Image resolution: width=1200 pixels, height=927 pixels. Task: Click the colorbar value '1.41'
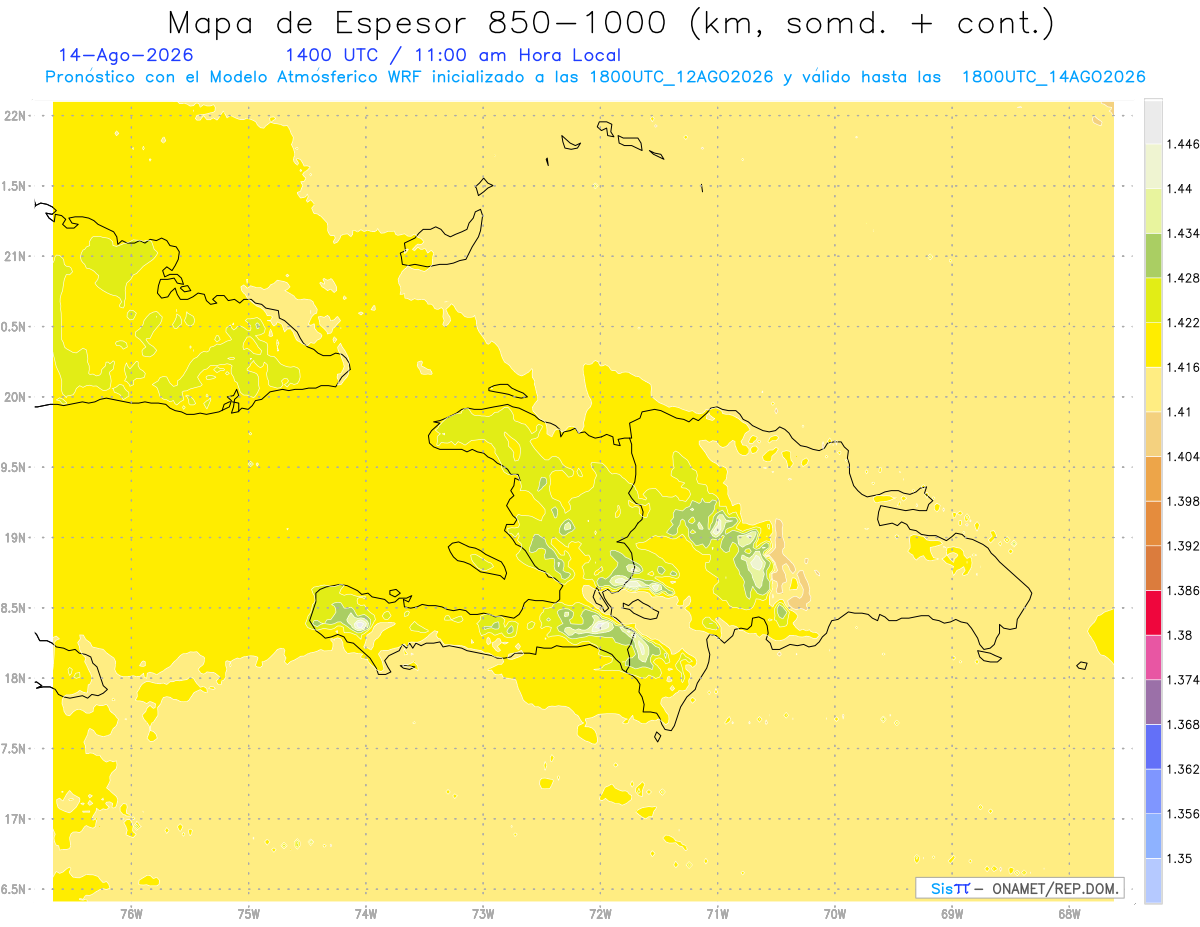coord(1180,412)
